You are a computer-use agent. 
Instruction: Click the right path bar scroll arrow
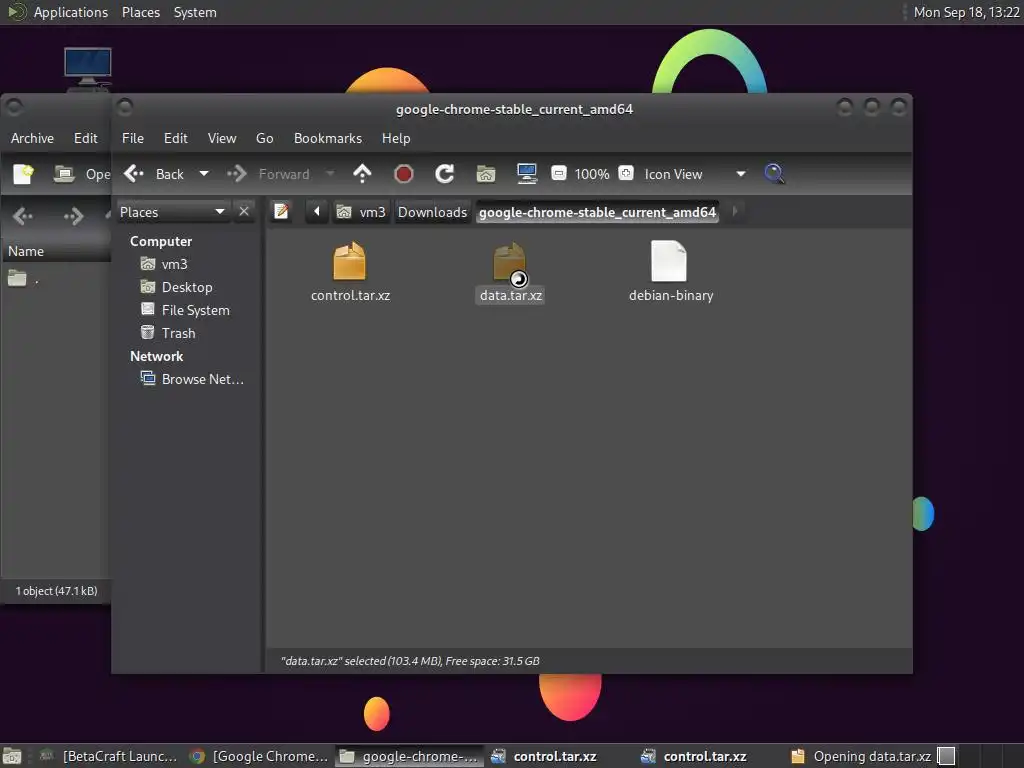coord(735,212)
